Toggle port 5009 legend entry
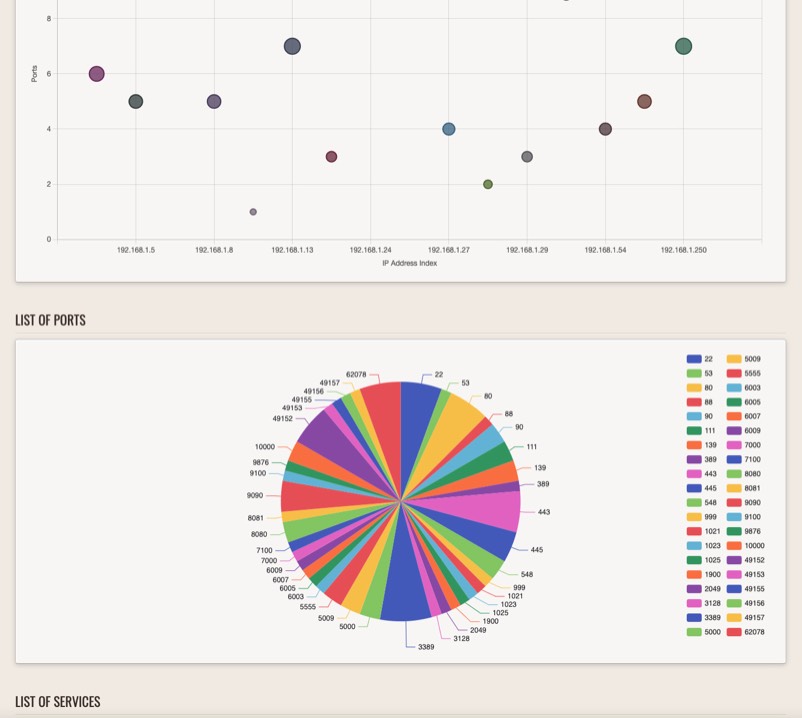This screenshot has height=718, width=802. point(733,358)
